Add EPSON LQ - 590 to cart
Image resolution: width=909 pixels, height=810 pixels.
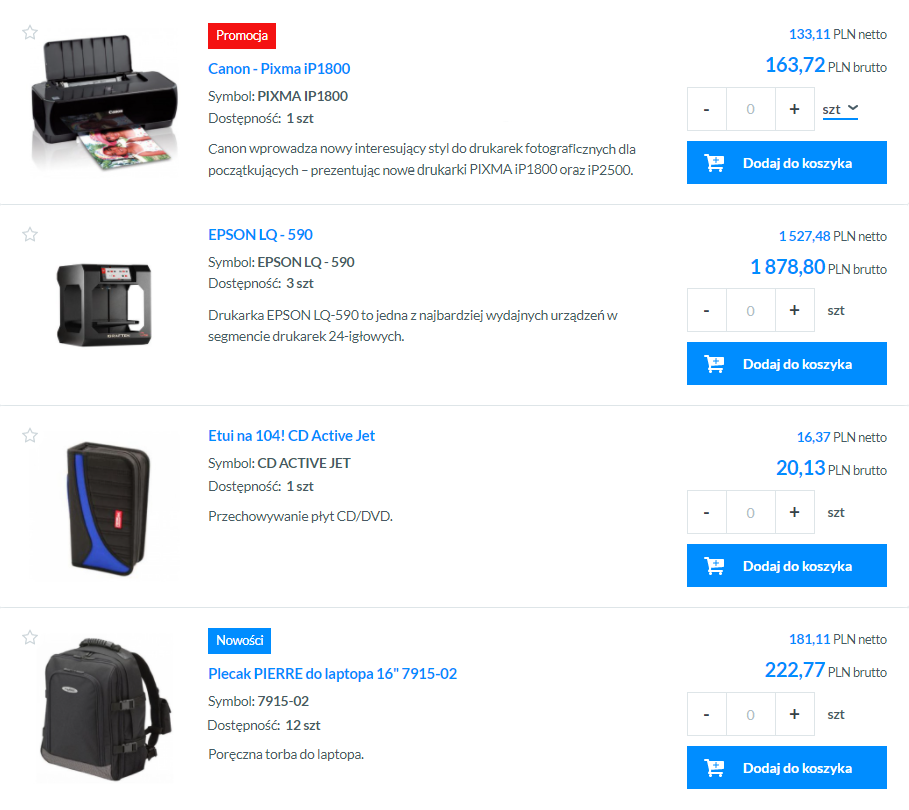coord(787,364)
